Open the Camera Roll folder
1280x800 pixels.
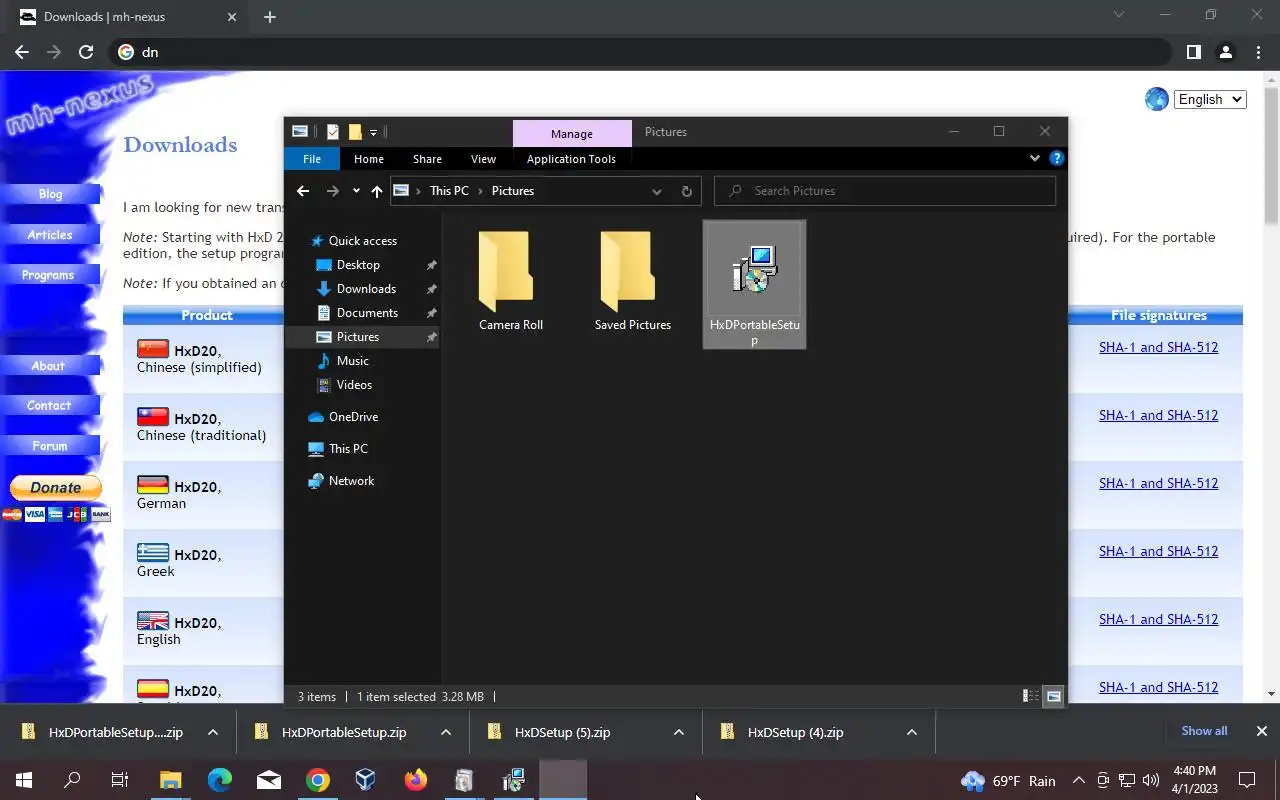tap(510, 281)
